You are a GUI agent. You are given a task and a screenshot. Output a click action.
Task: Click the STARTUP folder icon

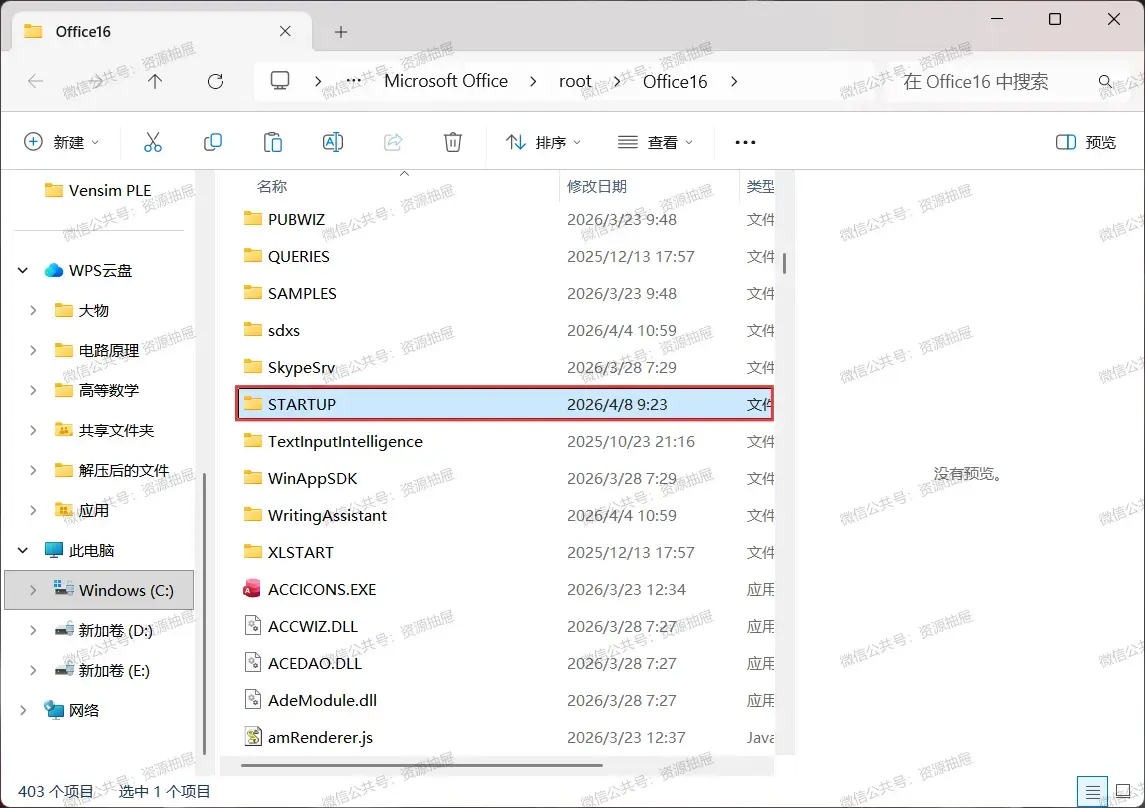[253, 403]
